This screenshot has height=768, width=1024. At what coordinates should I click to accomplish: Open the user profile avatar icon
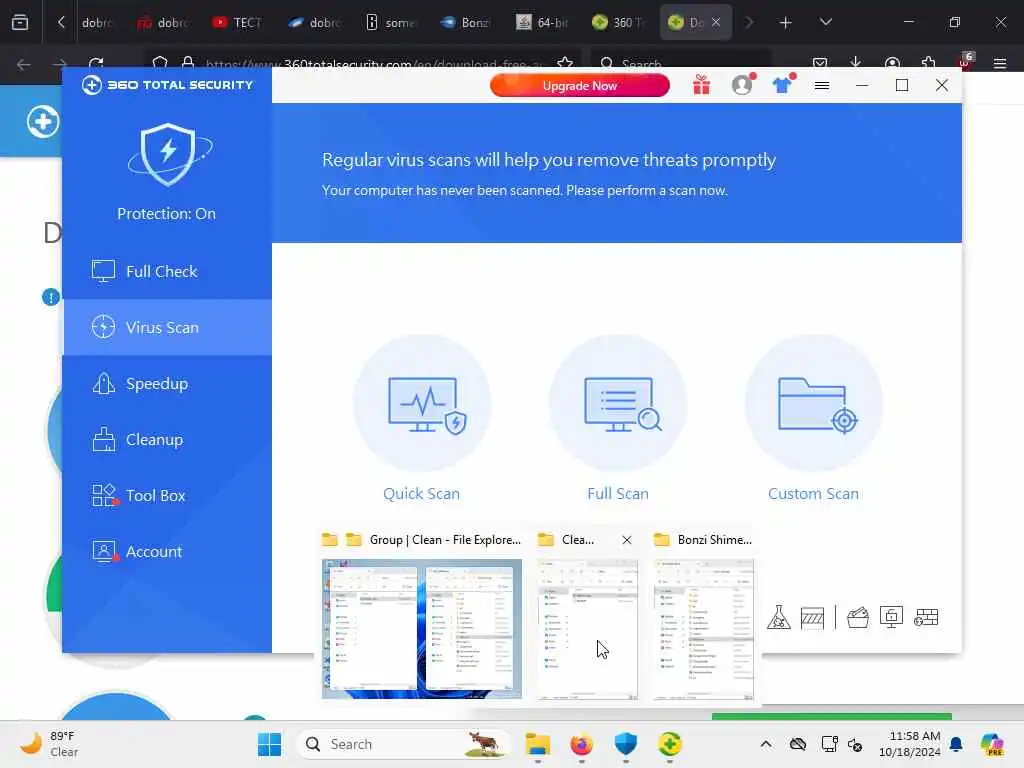pos(742,85)
